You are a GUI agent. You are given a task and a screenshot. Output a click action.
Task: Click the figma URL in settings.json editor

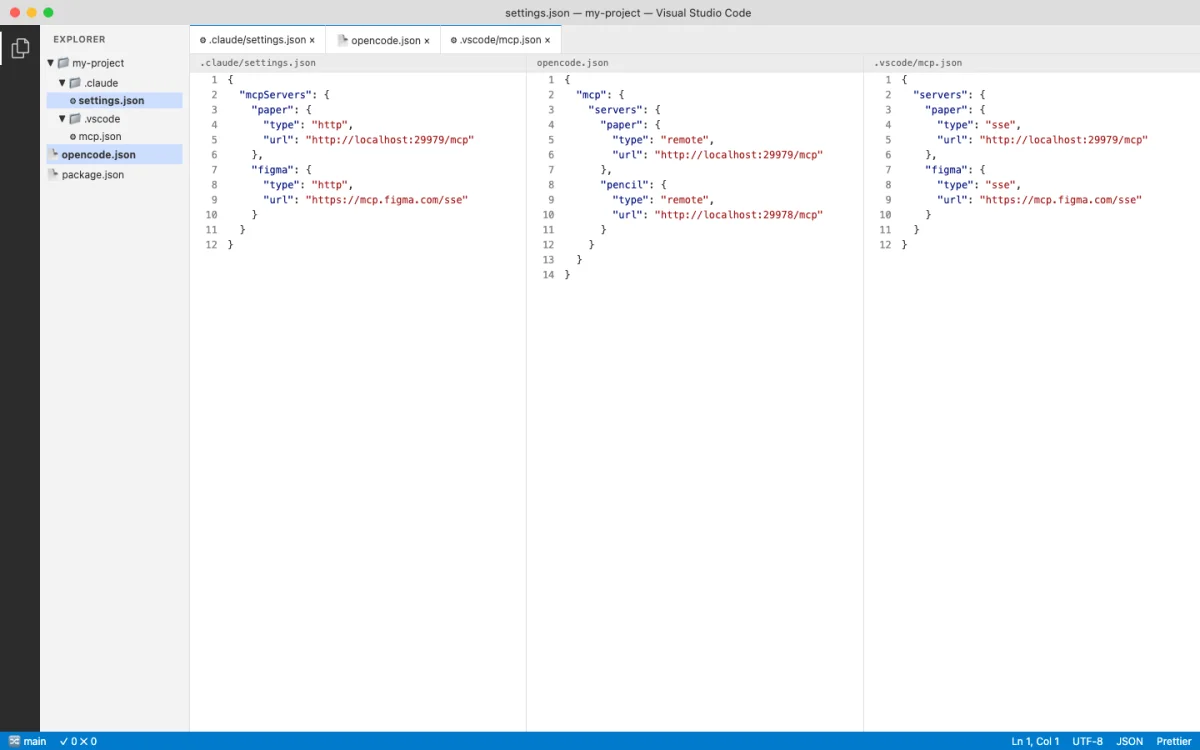386,200
